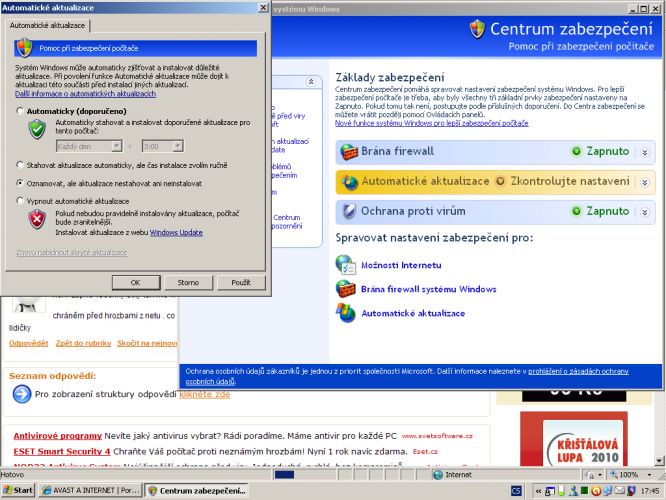Expand the Ochrana proti virům section chevron
This screenshot has width=666, height=500.
click(x=645, y=212)
